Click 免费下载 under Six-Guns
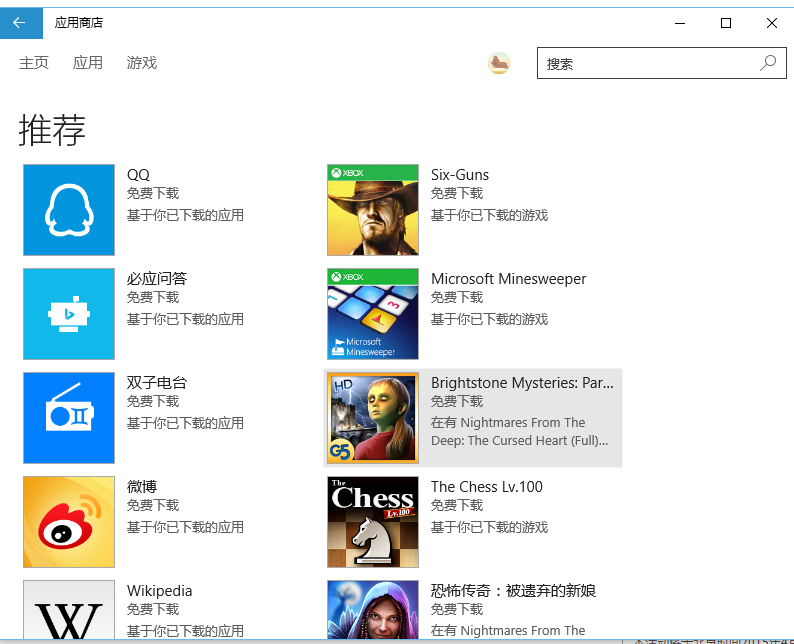Image resolution: width=794 pixels, height=644 pixels. point(457,193)
